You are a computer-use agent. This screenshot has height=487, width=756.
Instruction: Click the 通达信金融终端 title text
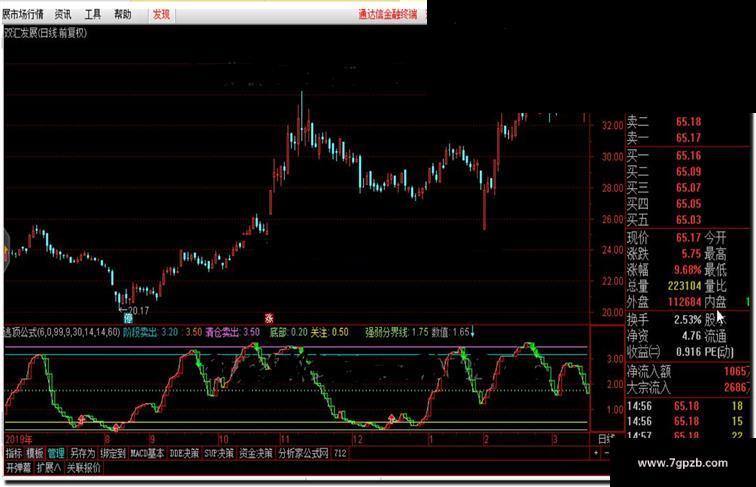click(x=387, y=14)
